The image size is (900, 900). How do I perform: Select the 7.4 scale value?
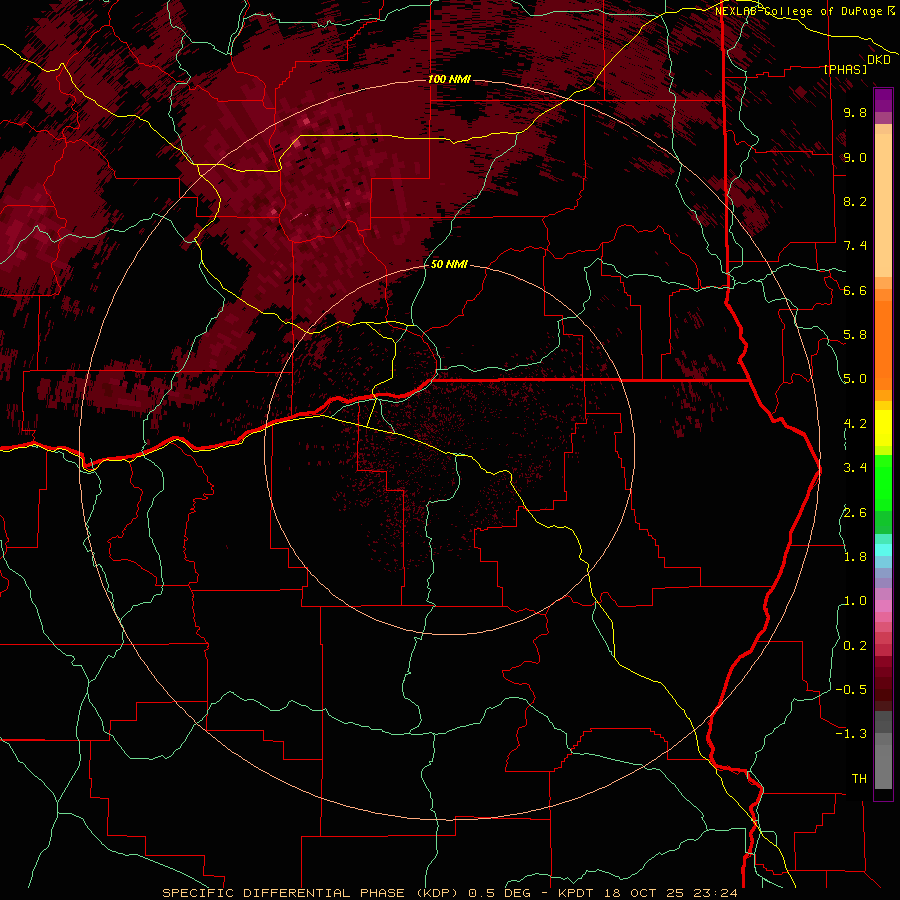[x=855, y=246]
